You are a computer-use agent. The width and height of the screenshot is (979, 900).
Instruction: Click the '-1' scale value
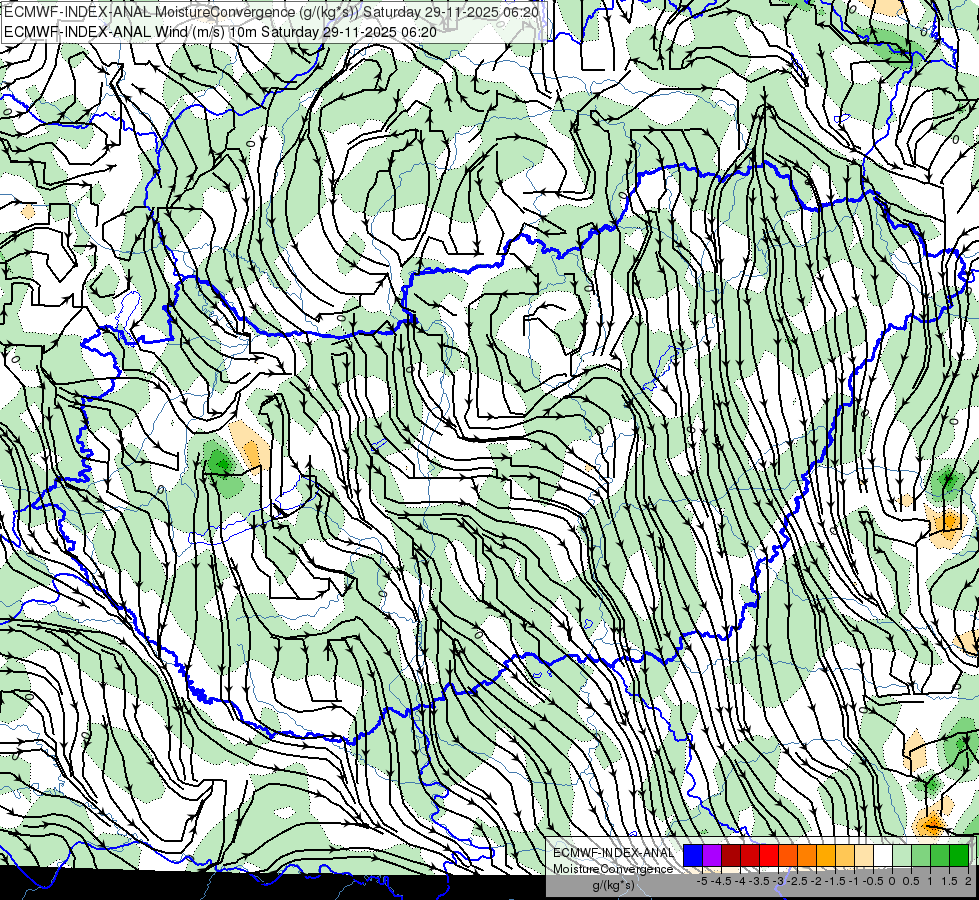pos(854,881)
